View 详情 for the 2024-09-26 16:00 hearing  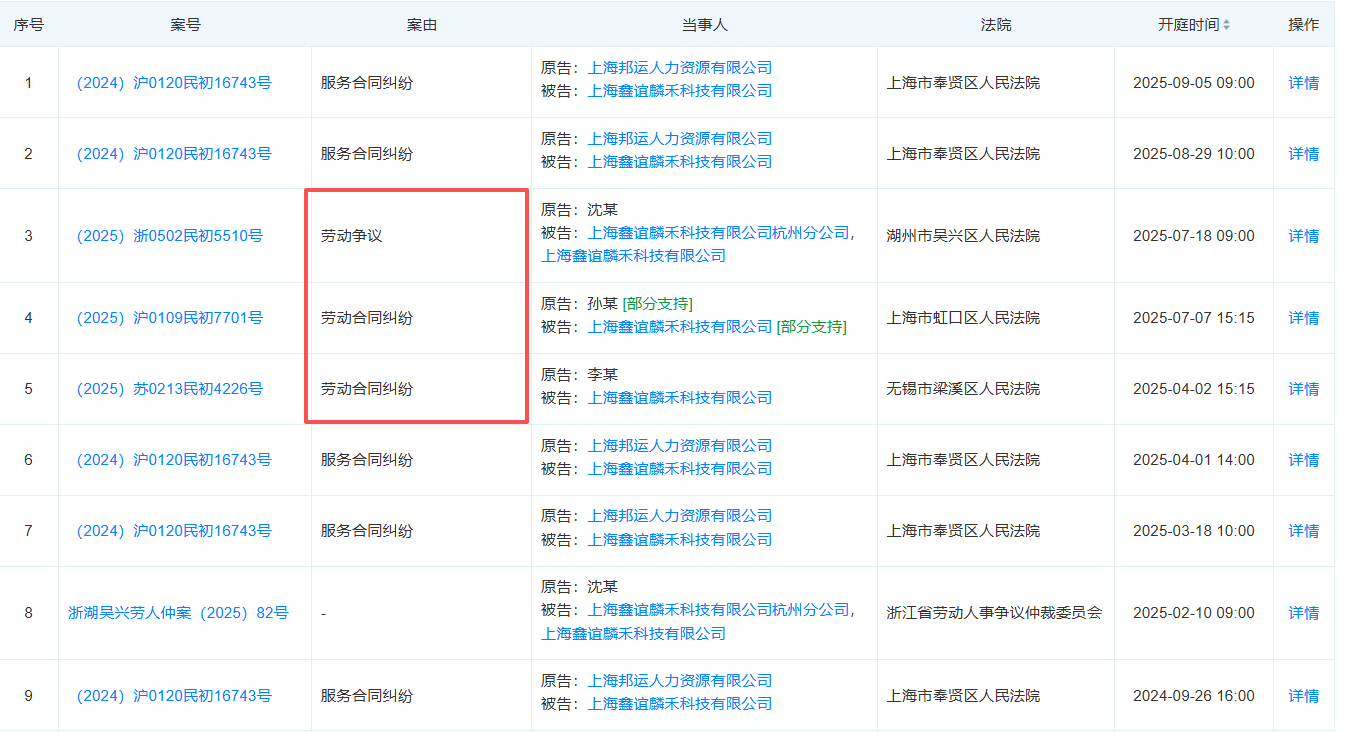pos(1303,696)
